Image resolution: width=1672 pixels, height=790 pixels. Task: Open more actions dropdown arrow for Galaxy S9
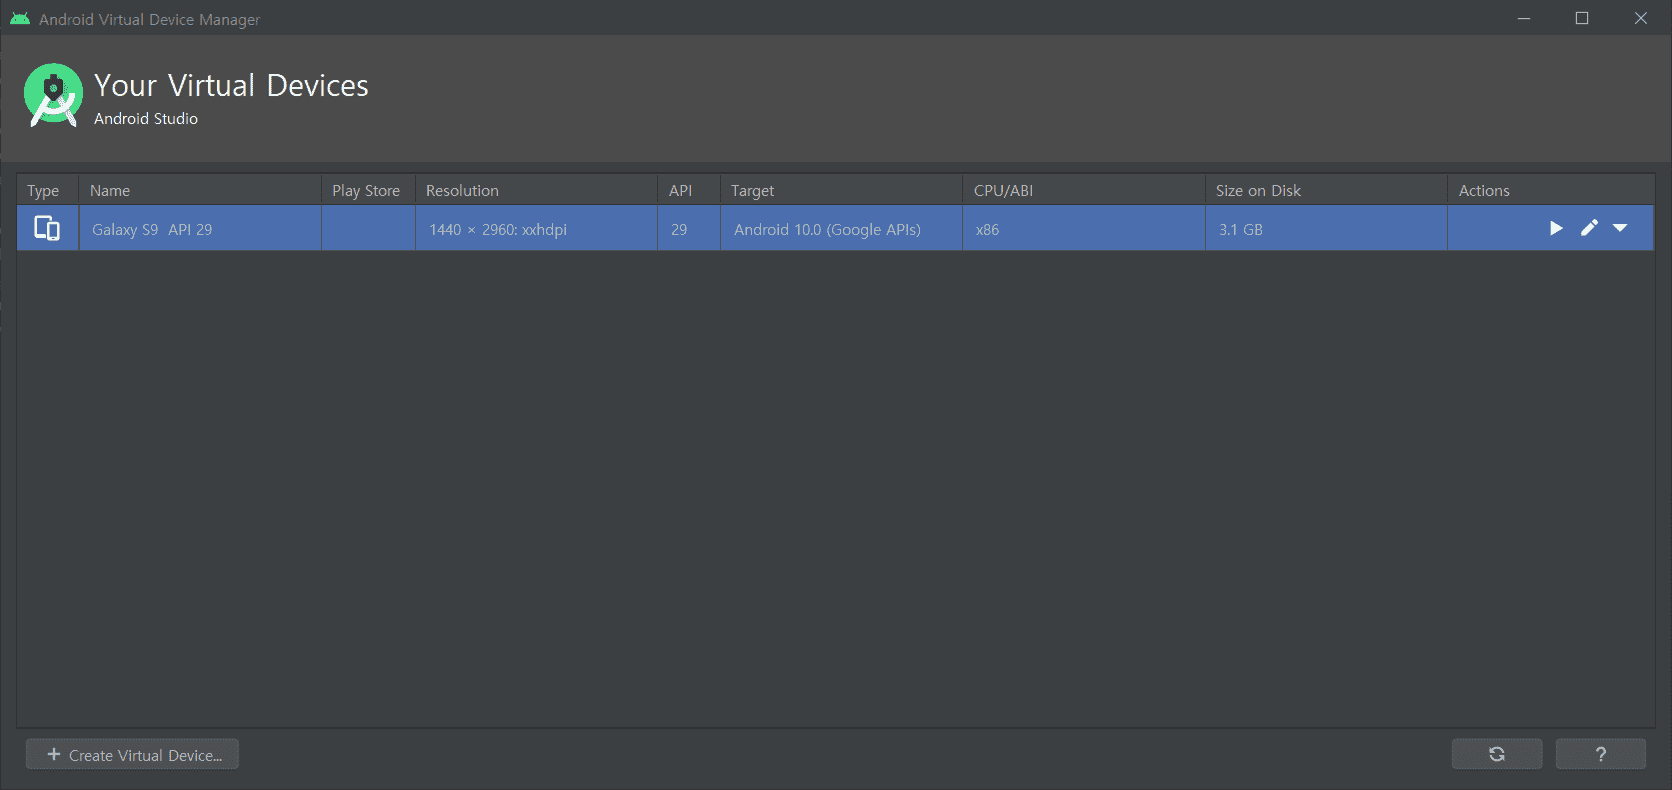[1620, 228]
